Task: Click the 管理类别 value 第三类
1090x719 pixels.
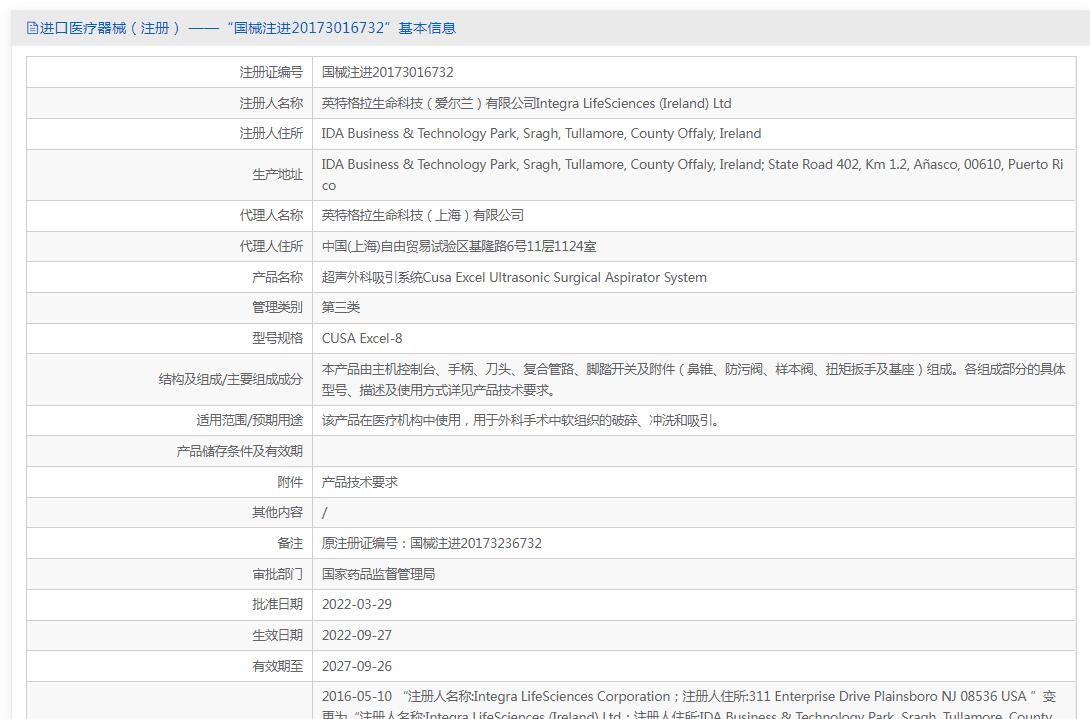Action: click(x=341, y=307)
